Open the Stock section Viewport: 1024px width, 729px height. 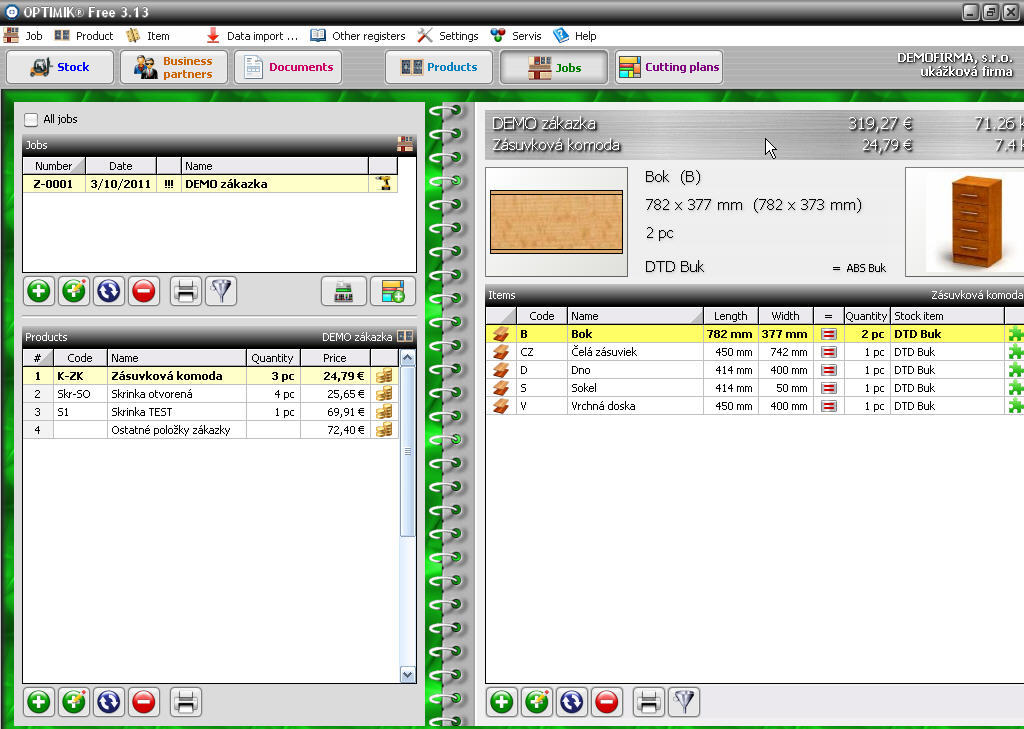pos(60,67)
